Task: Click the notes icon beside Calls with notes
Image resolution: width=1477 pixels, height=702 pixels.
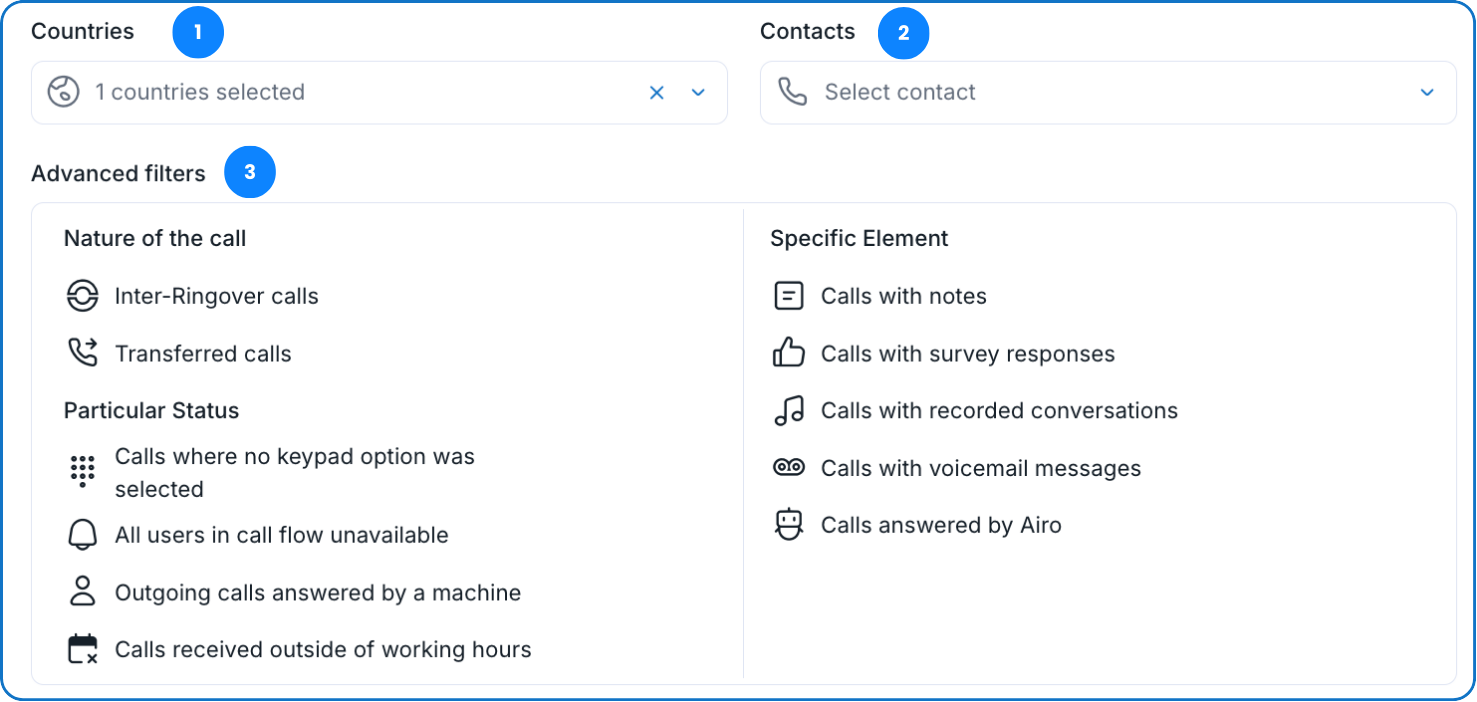Action: pyautogui.click(x=789, y=296)
